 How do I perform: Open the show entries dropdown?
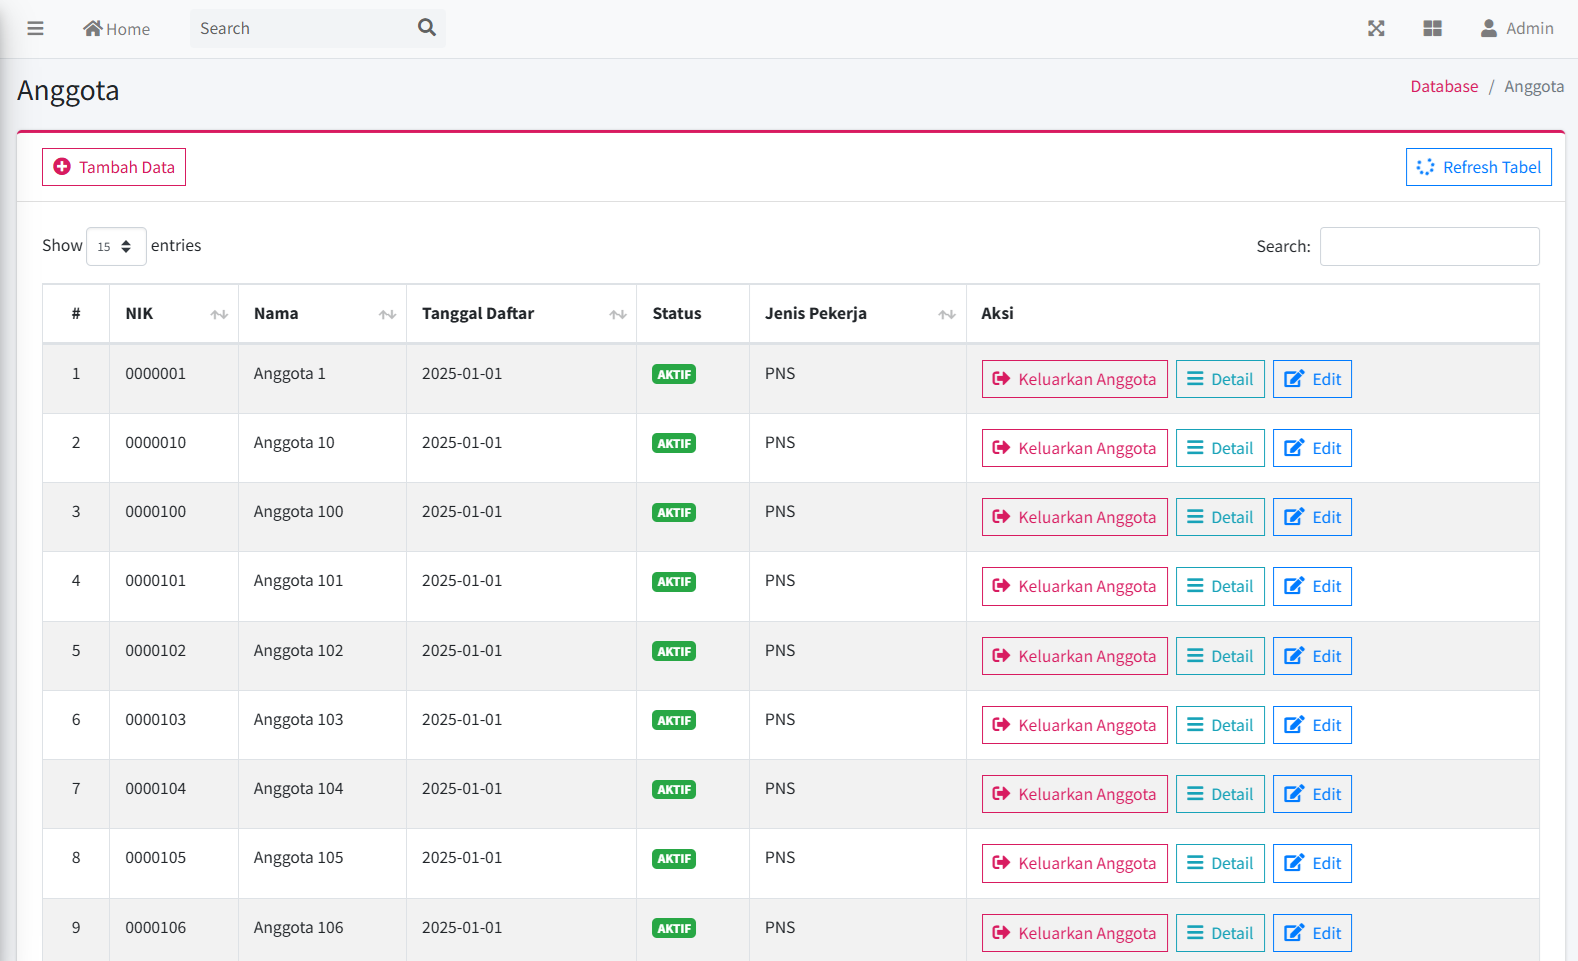click(x=116, y=246)
